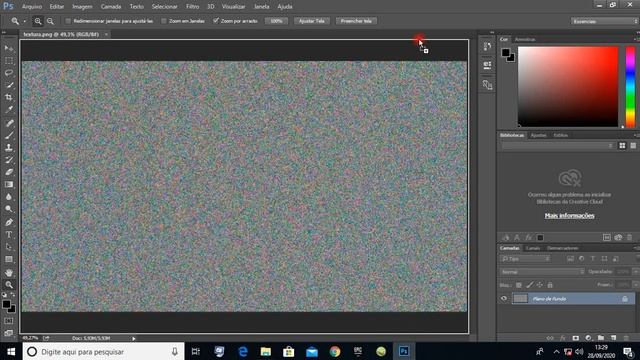Viewport: 640px width, 360px height.
Task: Select the Clone Stamp tool
Action: 9,147
